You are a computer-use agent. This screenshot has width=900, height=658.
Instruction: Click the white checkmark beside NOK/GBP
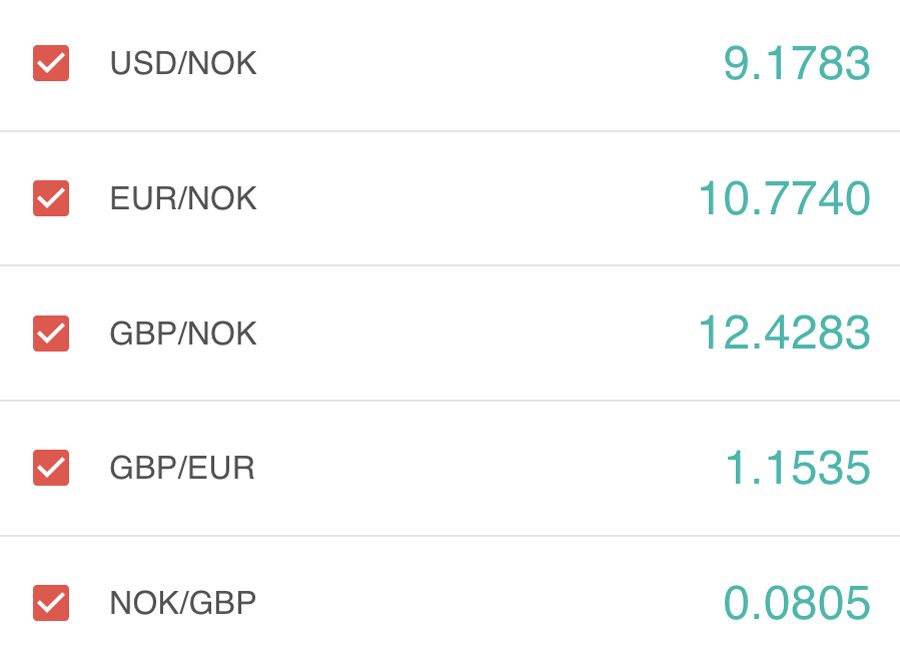pyautogui.click(x=51, y=603)
